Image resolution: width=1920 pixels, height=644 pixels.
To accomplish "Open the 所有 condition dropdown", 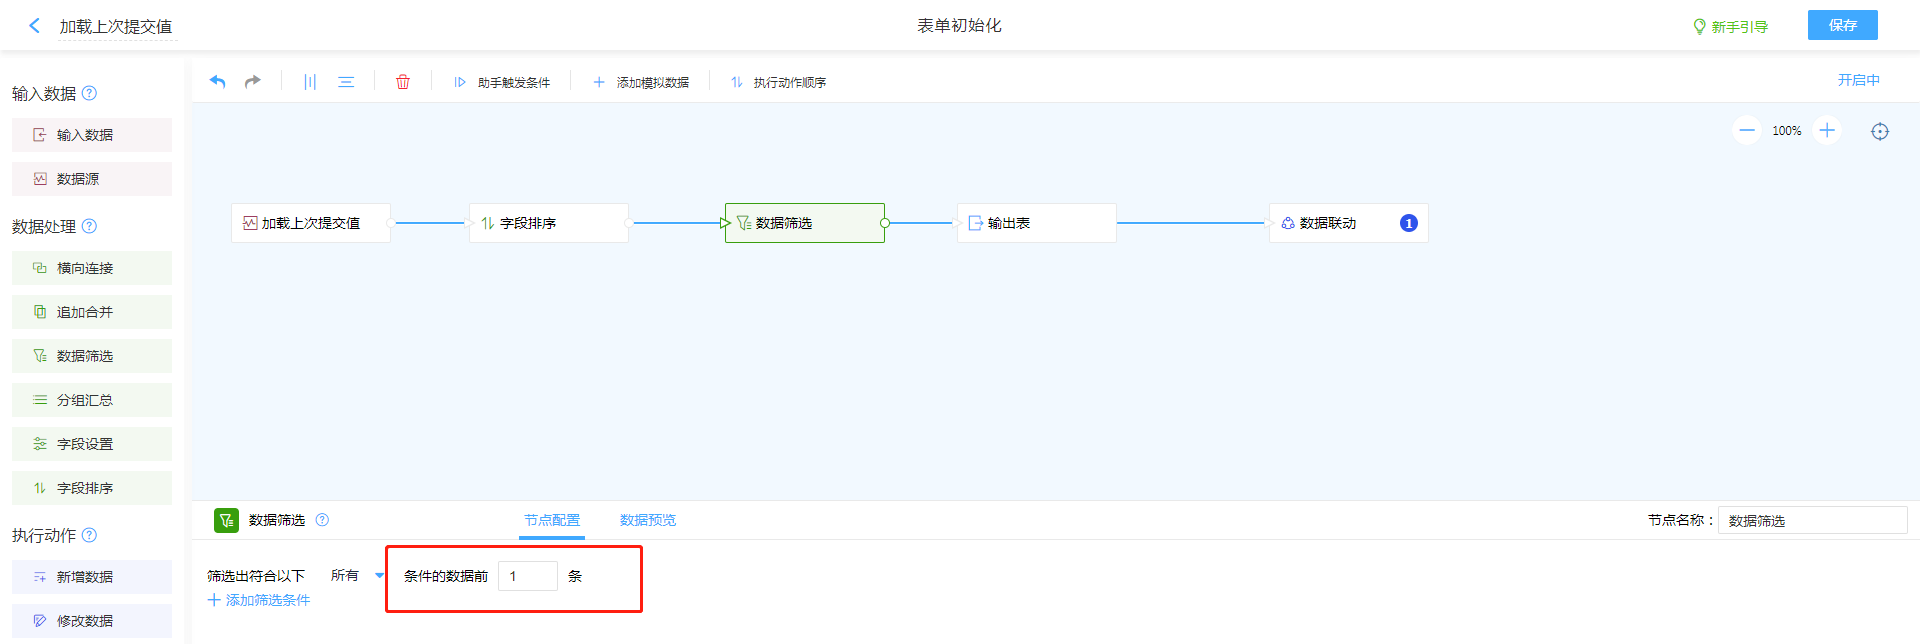I will [357, 576].
